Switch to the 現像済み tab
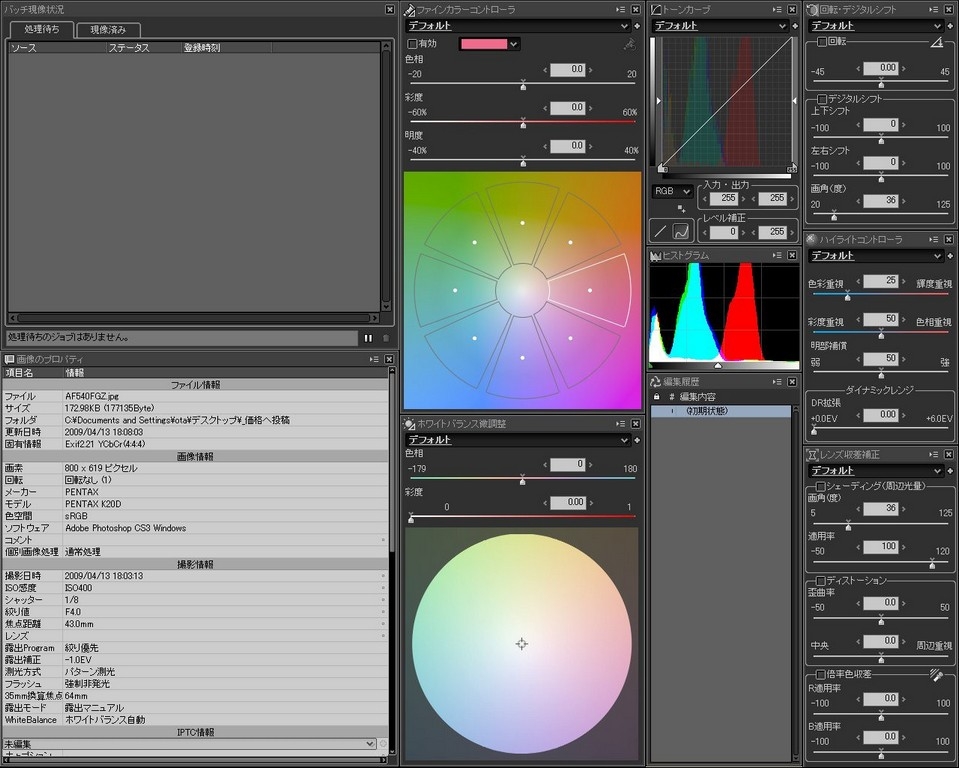This screenshot has height=768, width=959. [109, 30]
